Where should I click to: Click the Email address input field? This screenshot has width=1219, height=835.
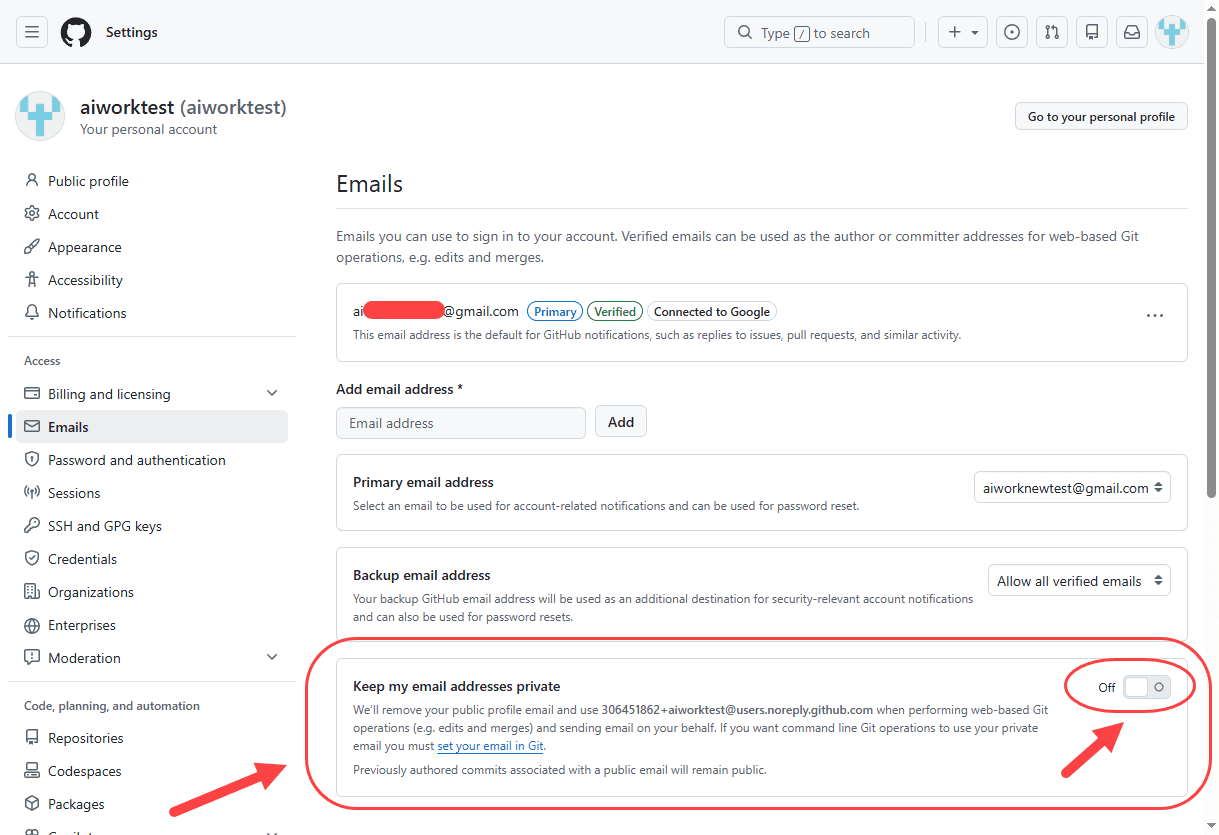tap(461, 423)
